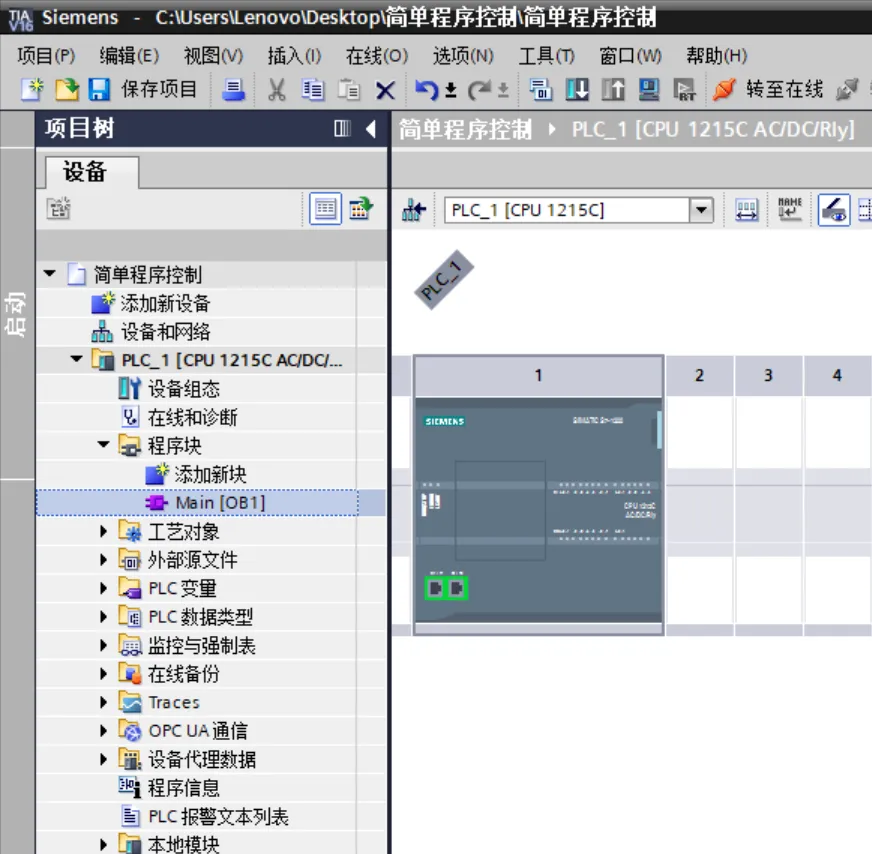Click the network view switch icon in device editor
The height and width of the screenshot is (854, 872).
pyautogui.click(x=414, y=210)
